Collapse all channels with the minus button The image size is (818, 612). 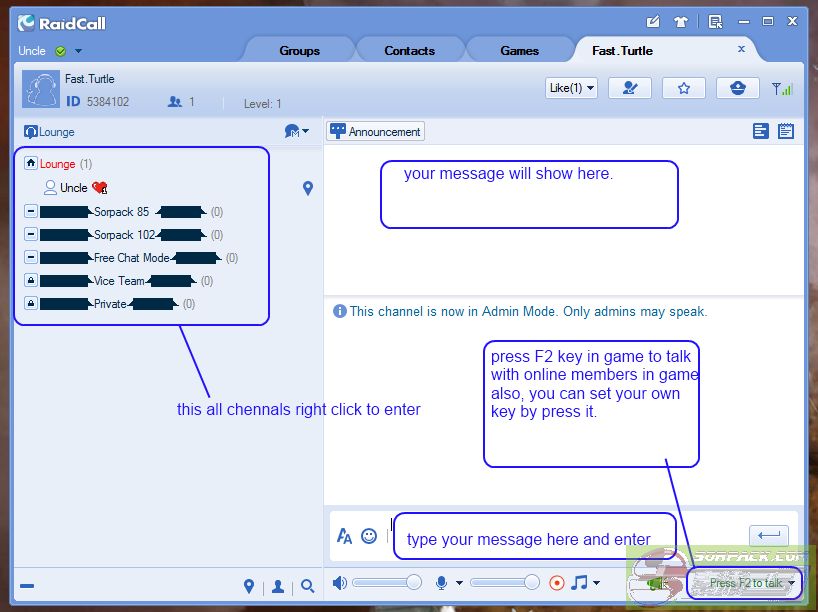(x=27, y=586)
